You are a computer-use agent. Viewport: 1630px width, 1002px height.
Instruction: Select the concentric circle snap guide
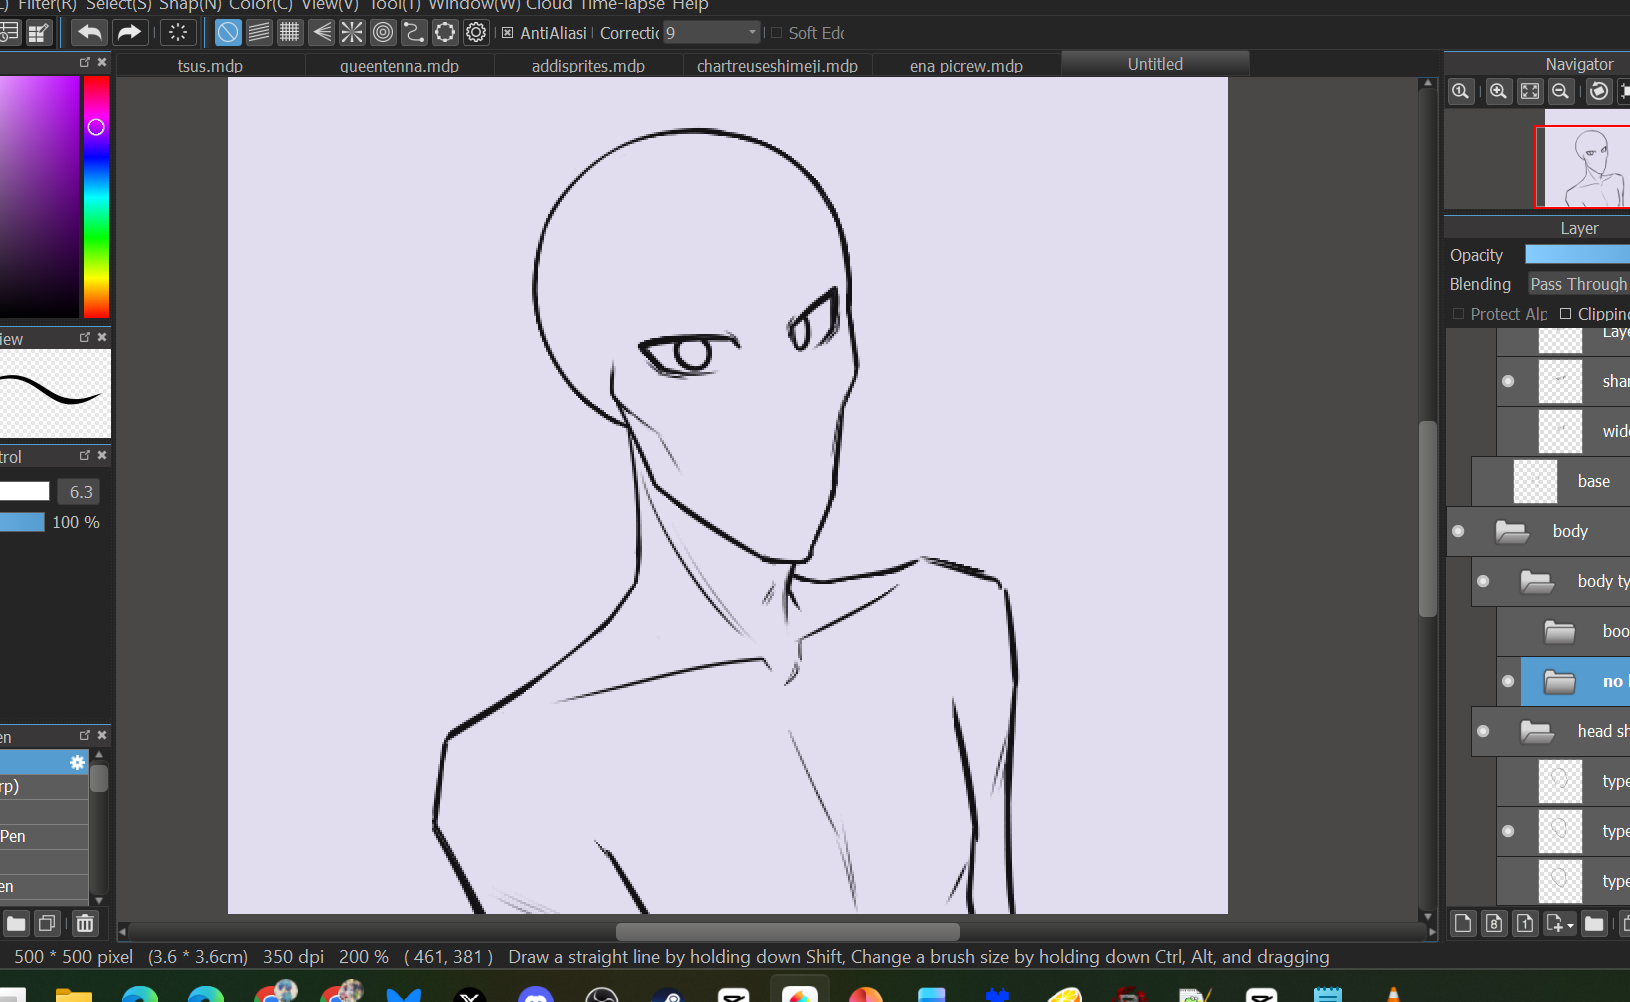(383, 33)
